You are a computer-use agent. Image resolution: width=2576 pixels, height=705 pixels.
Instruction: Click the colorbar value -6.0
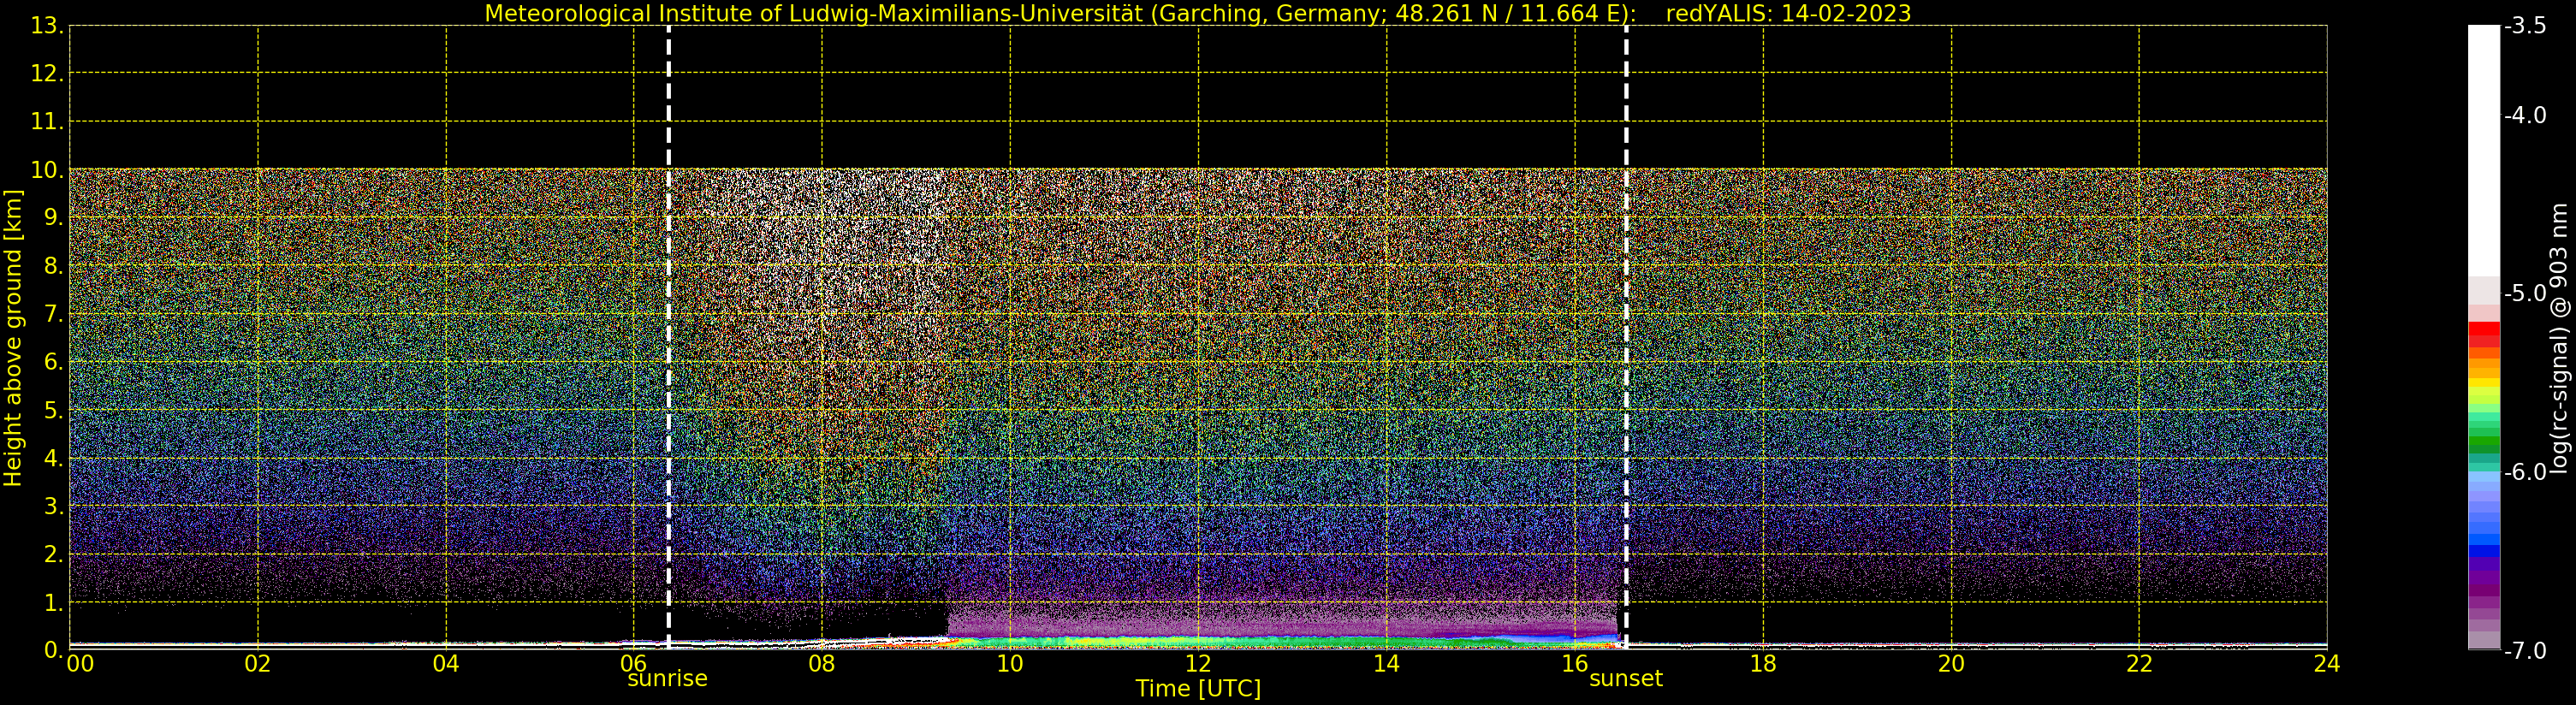point(2525,472)
